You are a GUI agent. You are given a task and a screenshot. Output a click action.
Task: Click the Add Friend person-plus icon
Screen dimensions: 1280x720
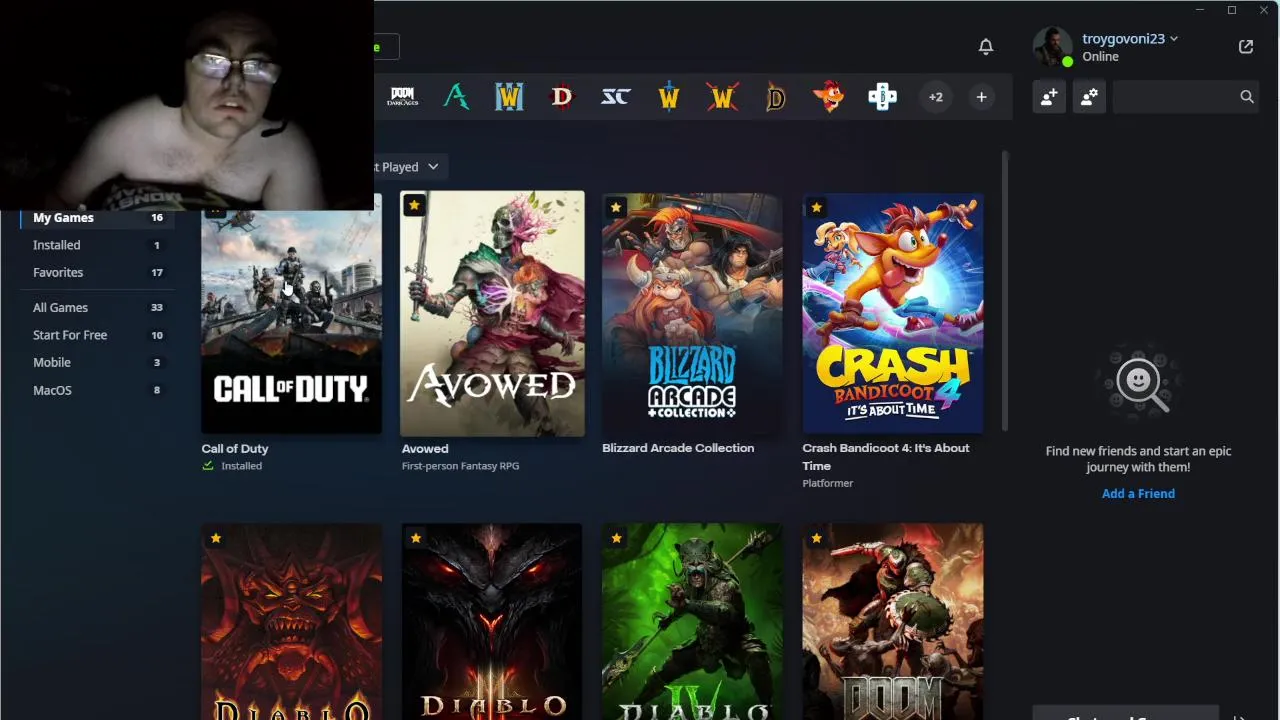click(1049, 97)
